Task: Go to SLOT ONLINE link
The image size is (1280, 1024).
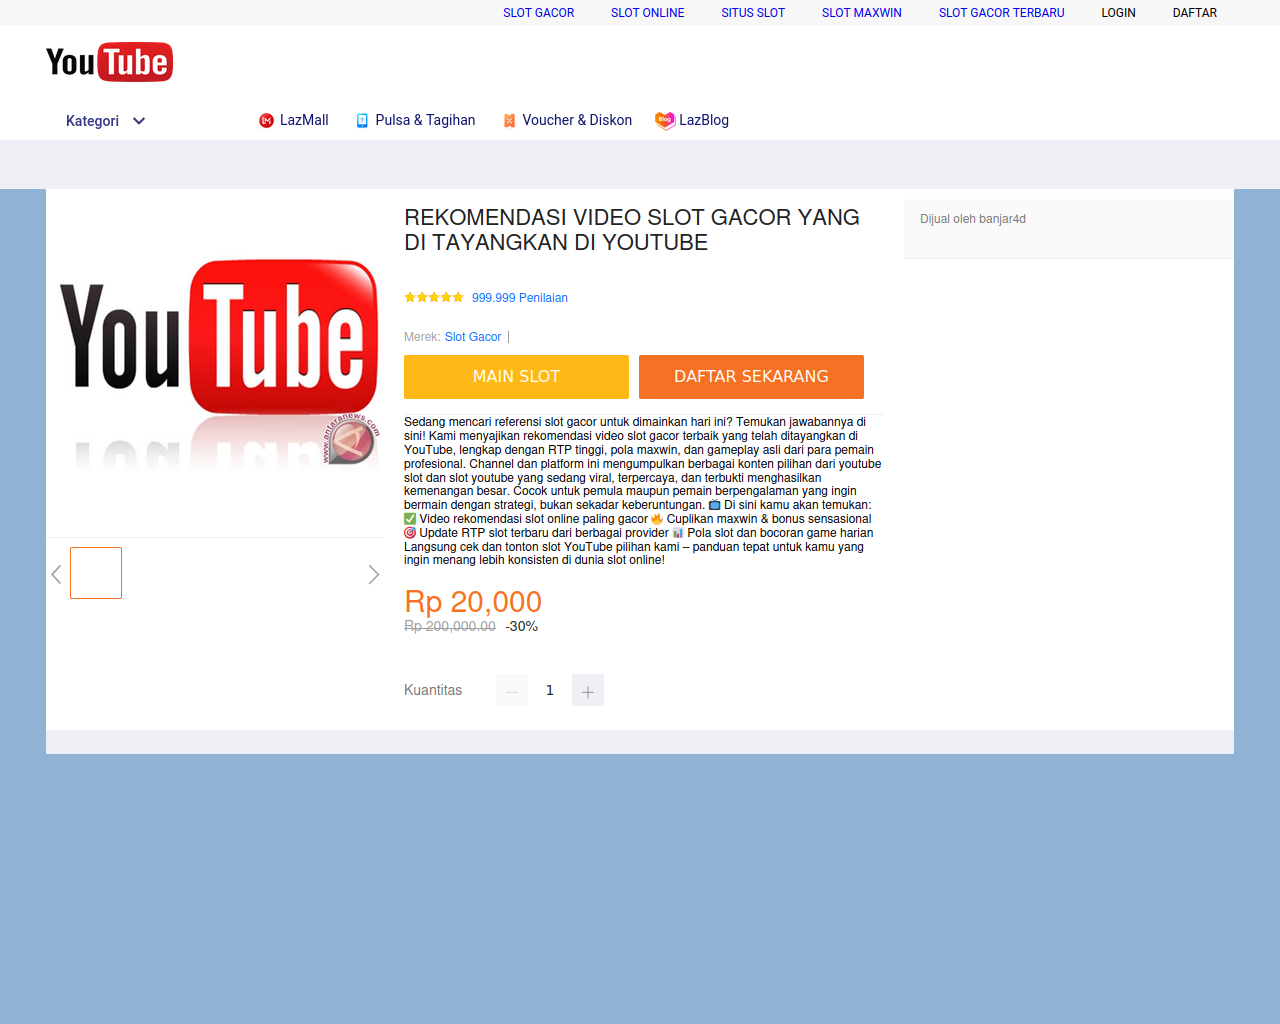Action: click(x=647, y=13)
